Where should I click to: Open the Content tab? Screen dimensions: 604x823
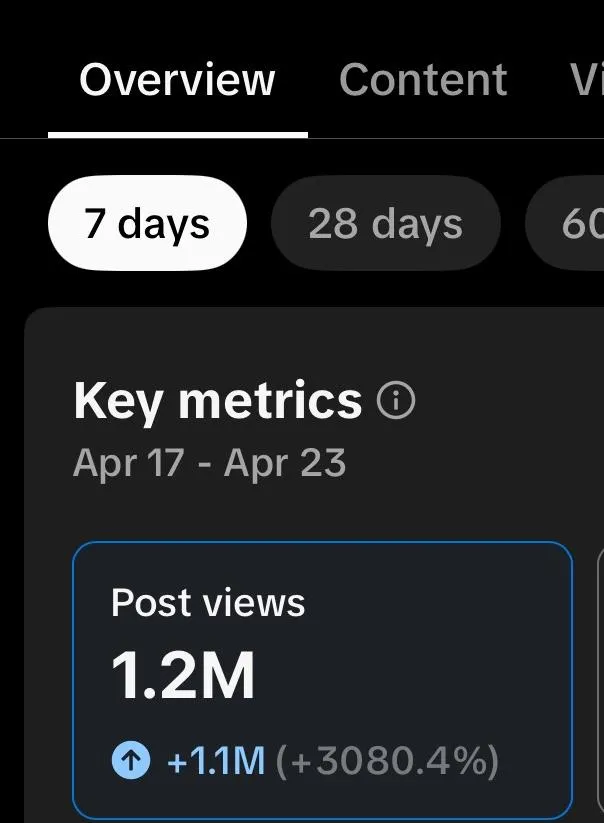(x=423, y=80)
